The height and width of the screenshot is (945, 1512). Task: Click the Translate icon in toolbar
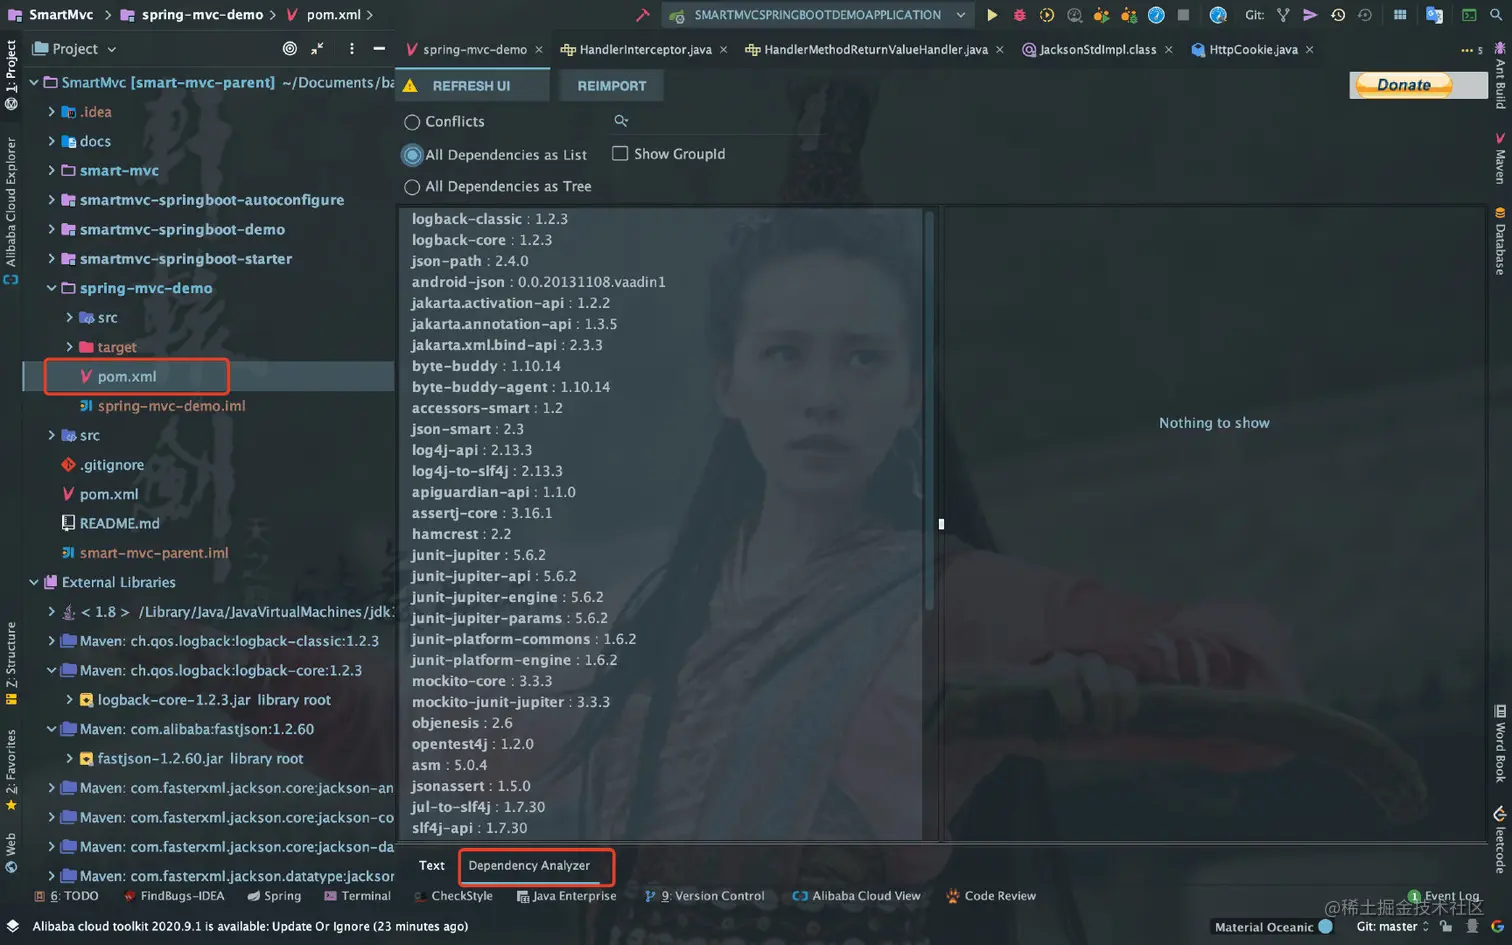pos(1434,15)
